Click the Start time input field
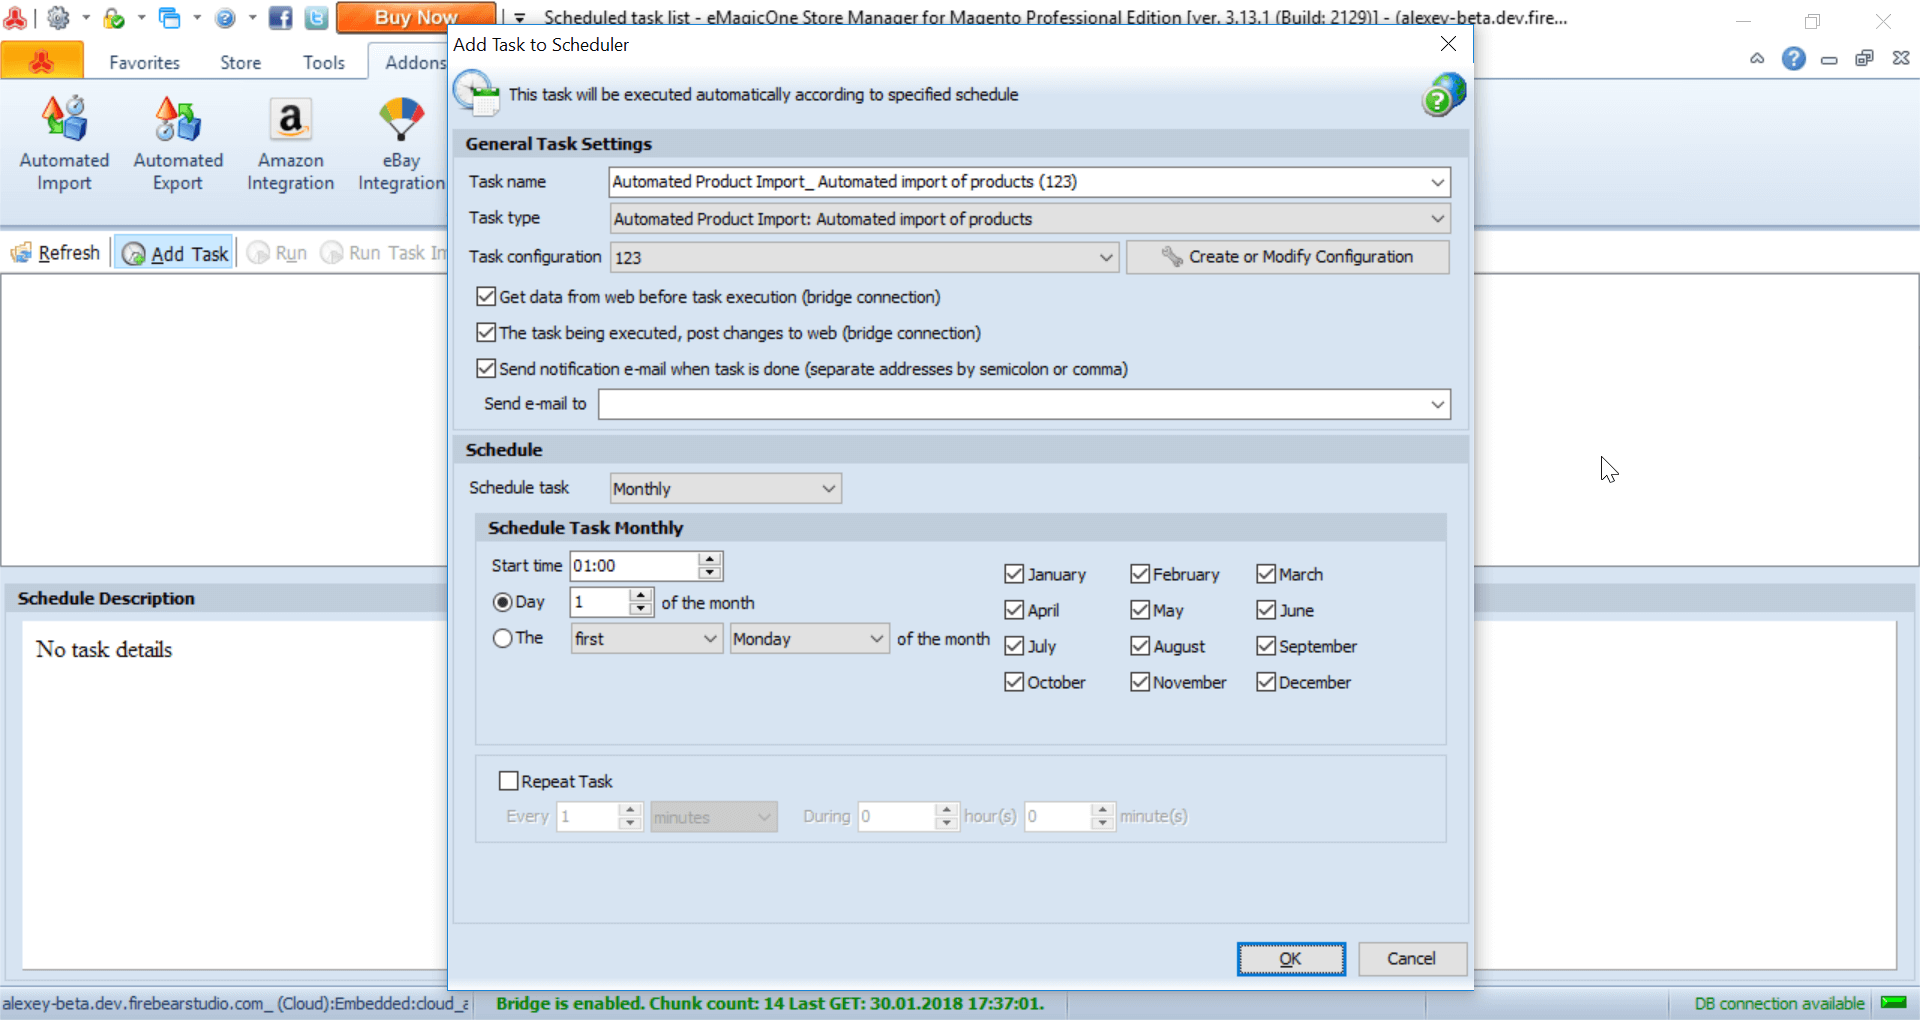1920x1020 pixels. pyautogui.click(x=634, y=566)
